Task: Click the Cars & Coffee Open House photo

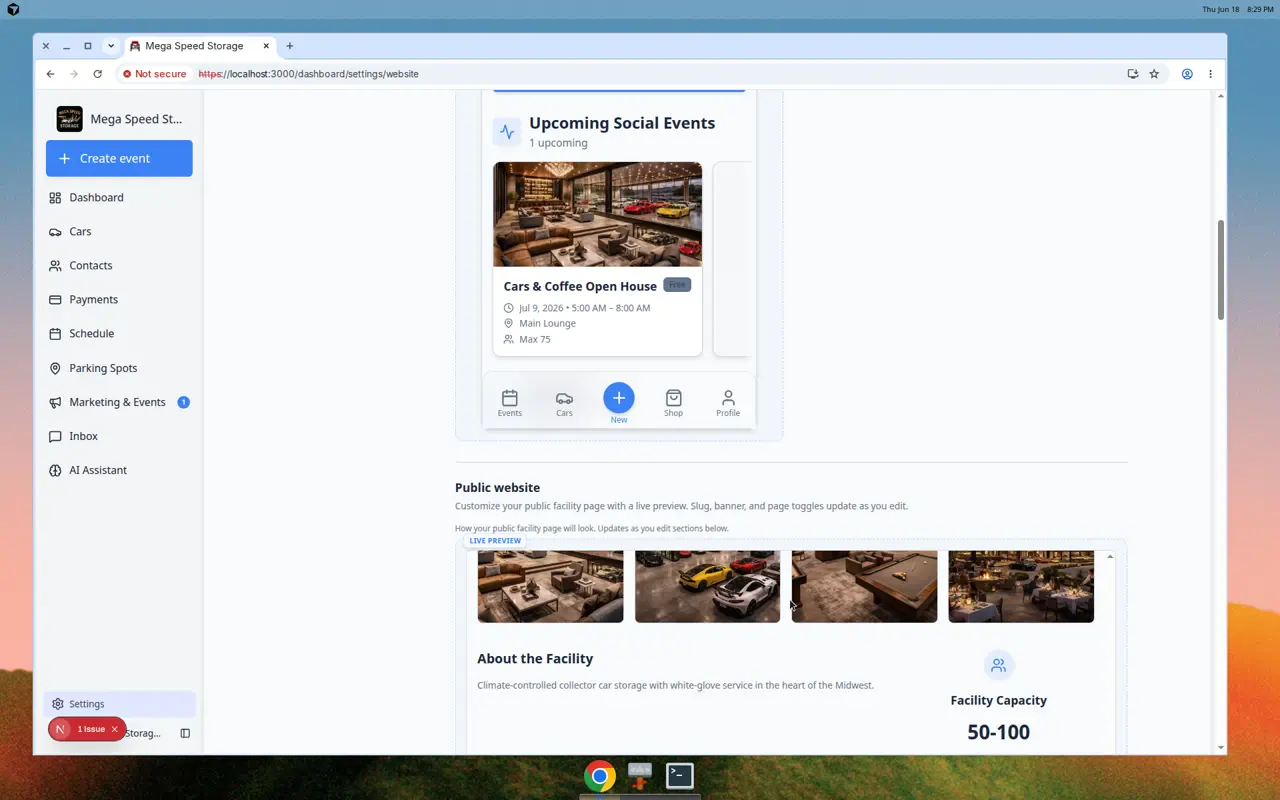Action: (x=598, y=215)
